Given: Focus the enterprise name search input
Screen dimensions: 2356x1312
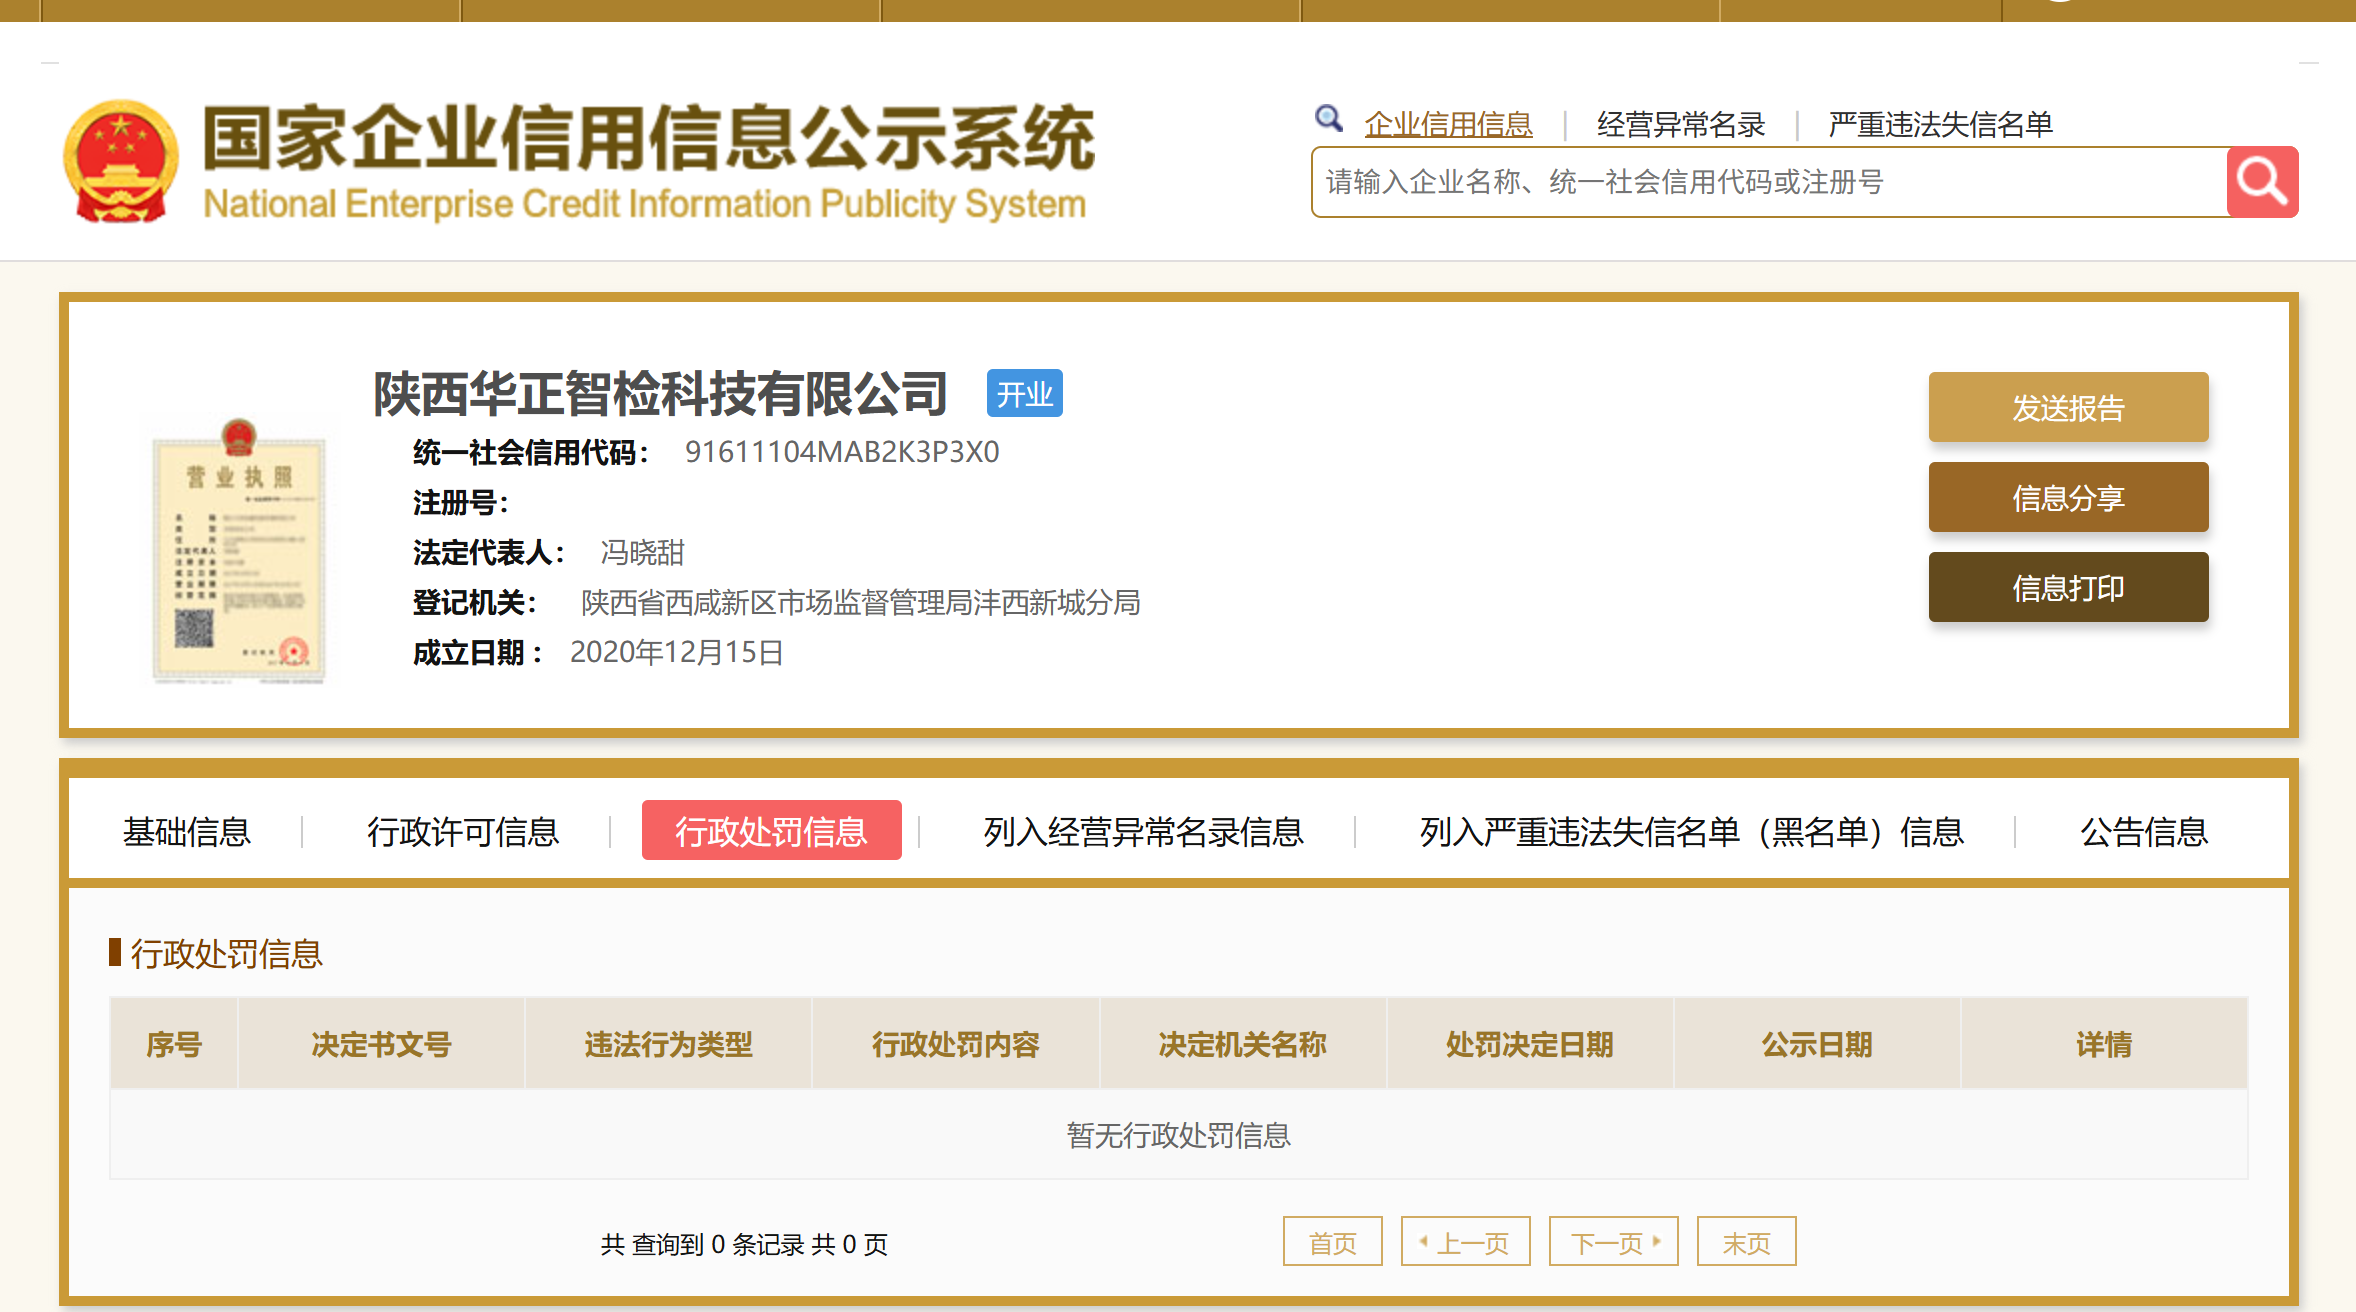Looking at the screenshot, I should (1768, 182).
